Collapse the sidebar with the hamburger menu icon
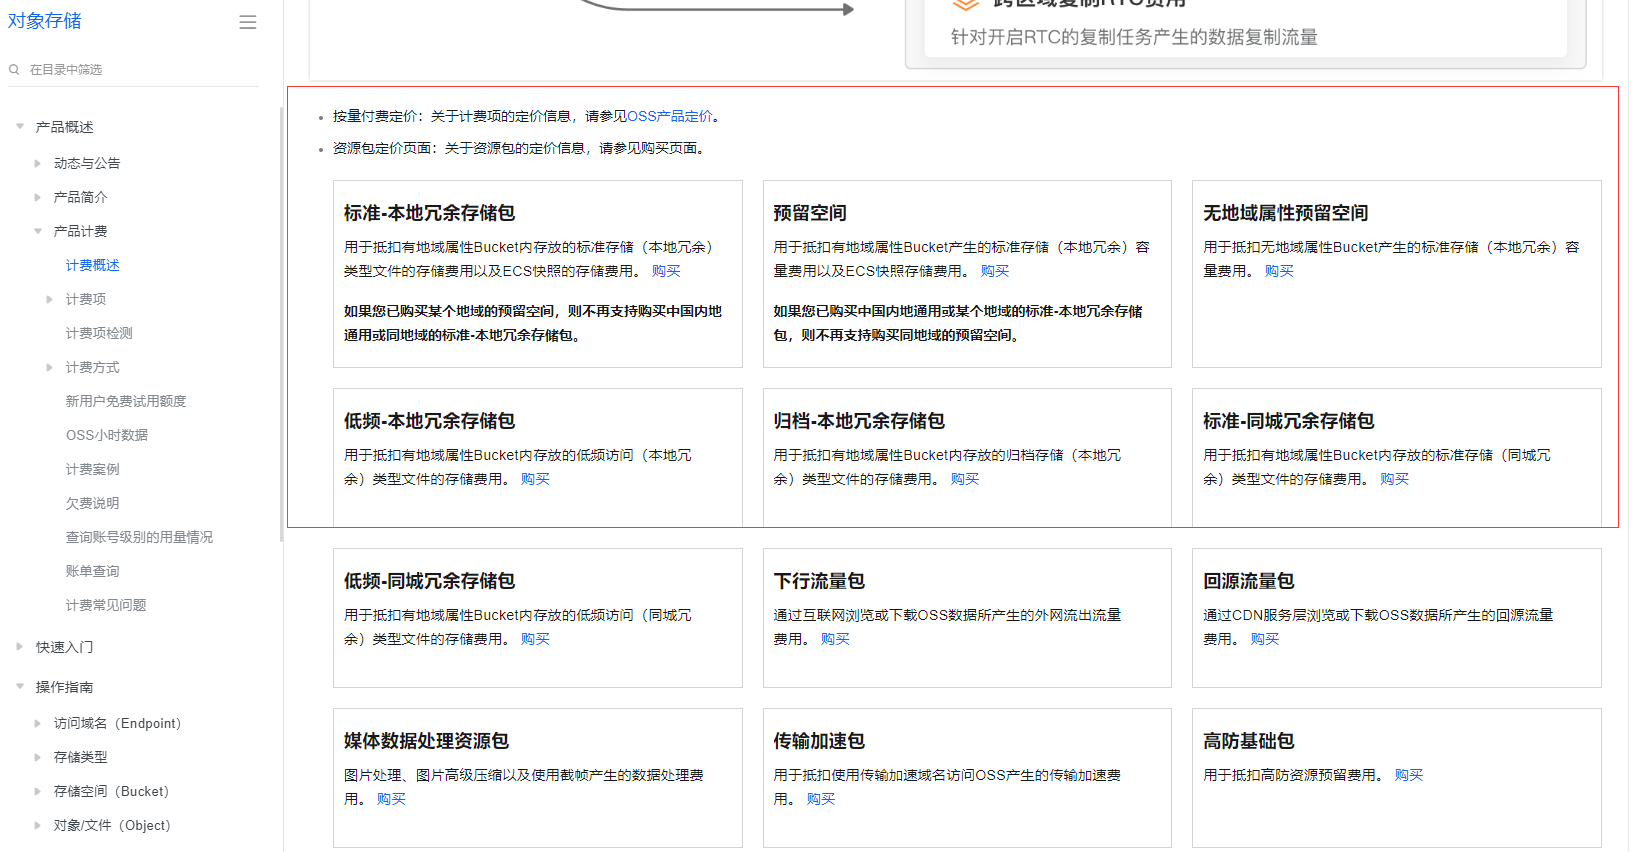Viewport: 1635px width, 852px height. point(248,22)
